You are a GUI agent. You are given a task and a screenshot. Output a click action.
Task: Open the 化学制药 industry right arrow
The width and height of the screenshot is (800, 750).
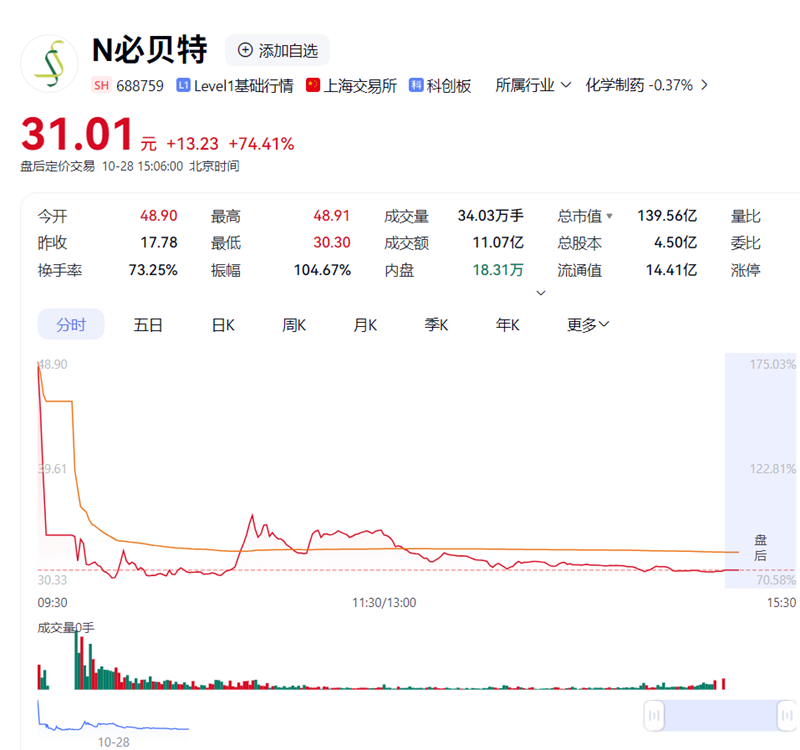[x=705, y=86]
